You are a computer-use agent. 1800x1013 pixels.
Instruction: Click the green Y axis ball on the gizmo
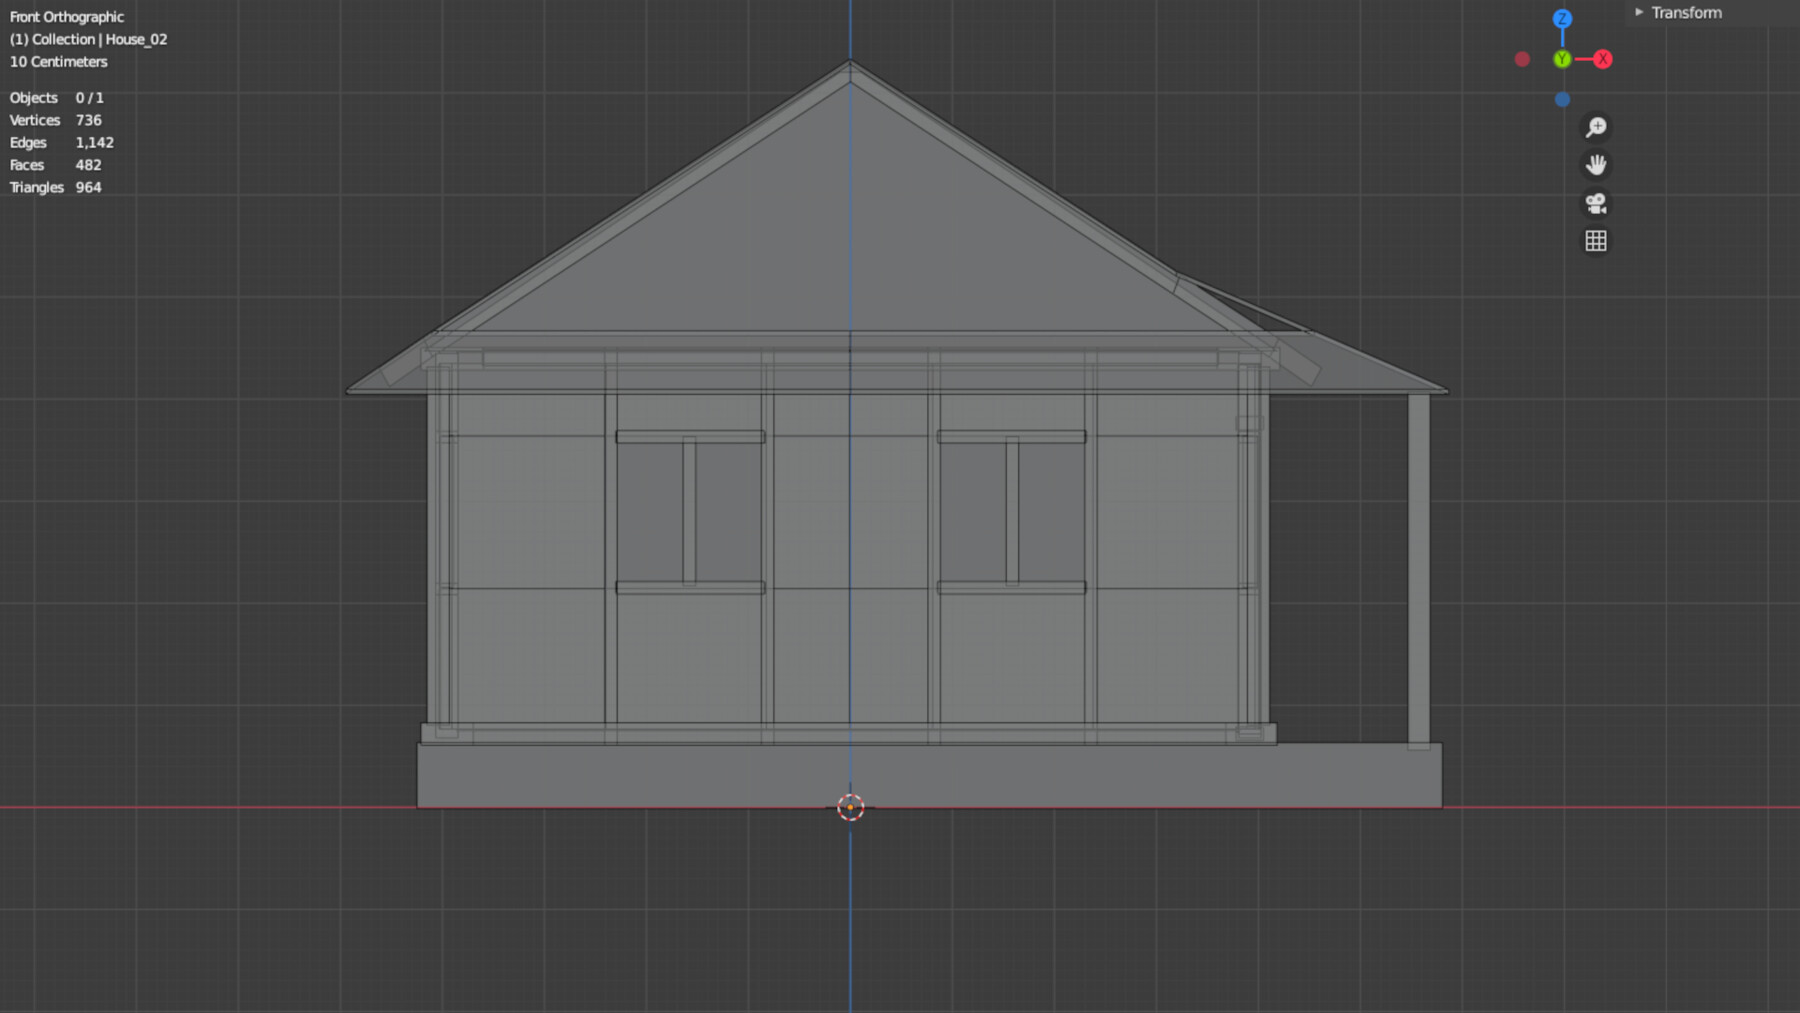click(x=1563, y=58)
